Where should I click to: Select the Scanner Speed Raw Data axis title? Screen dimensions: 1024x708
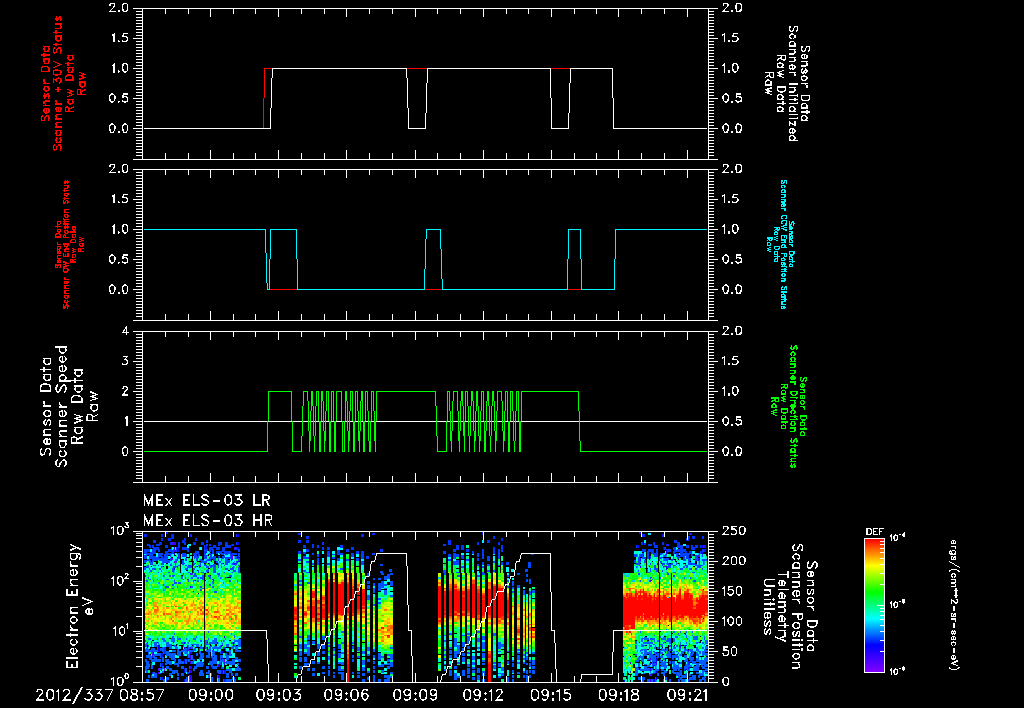pos(69,406)
